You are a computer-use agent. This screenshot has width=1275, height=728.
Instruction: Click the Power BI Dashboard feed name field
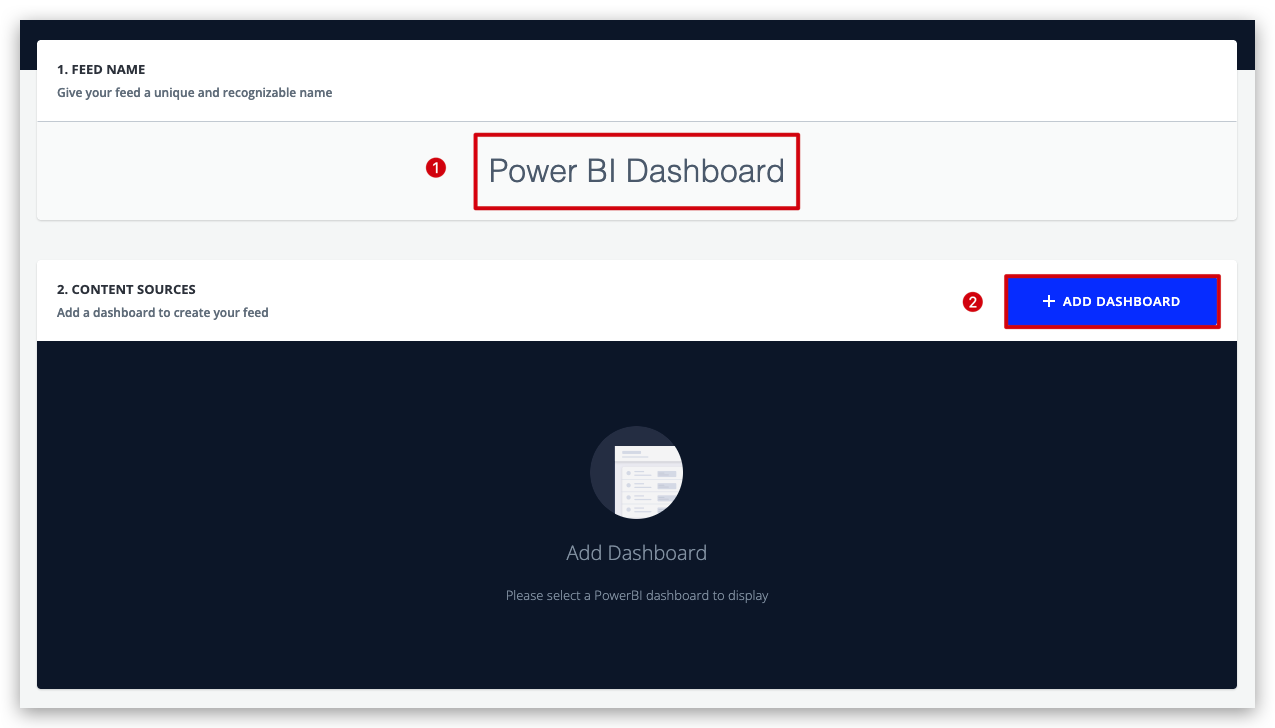coord(636,171)
